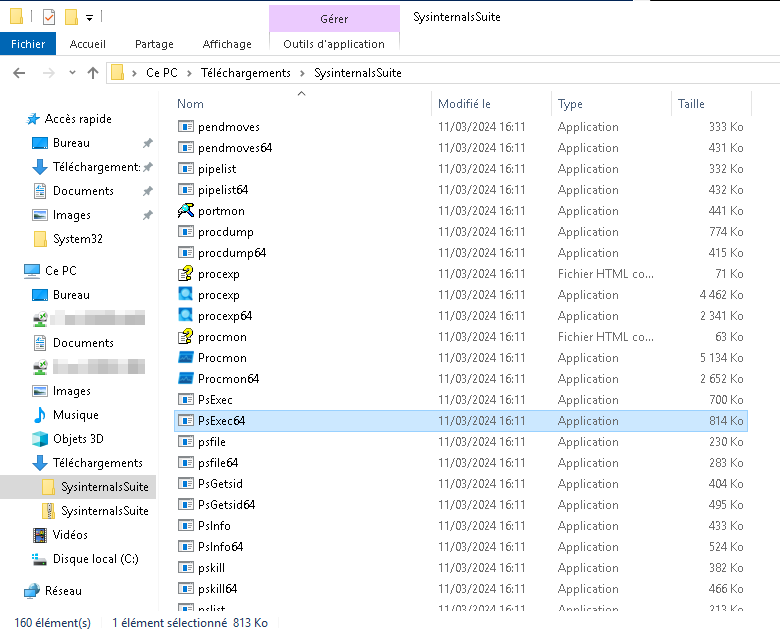Click the SysinternalsSuite address bar segment

click(358, 73)
